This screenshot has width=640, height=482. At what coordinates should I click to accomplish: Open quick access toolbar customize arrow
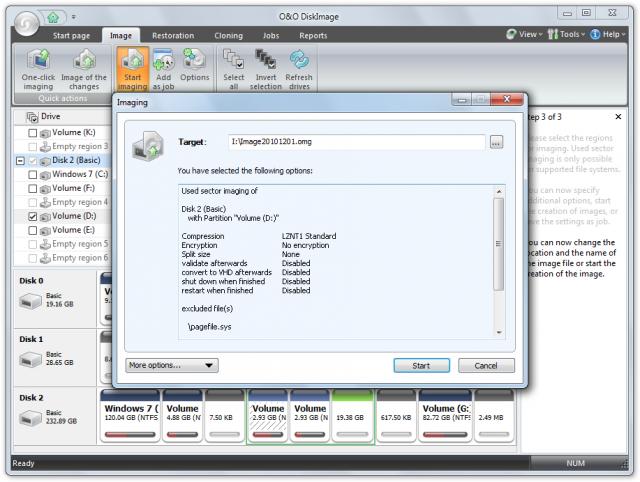click(73, 17)
